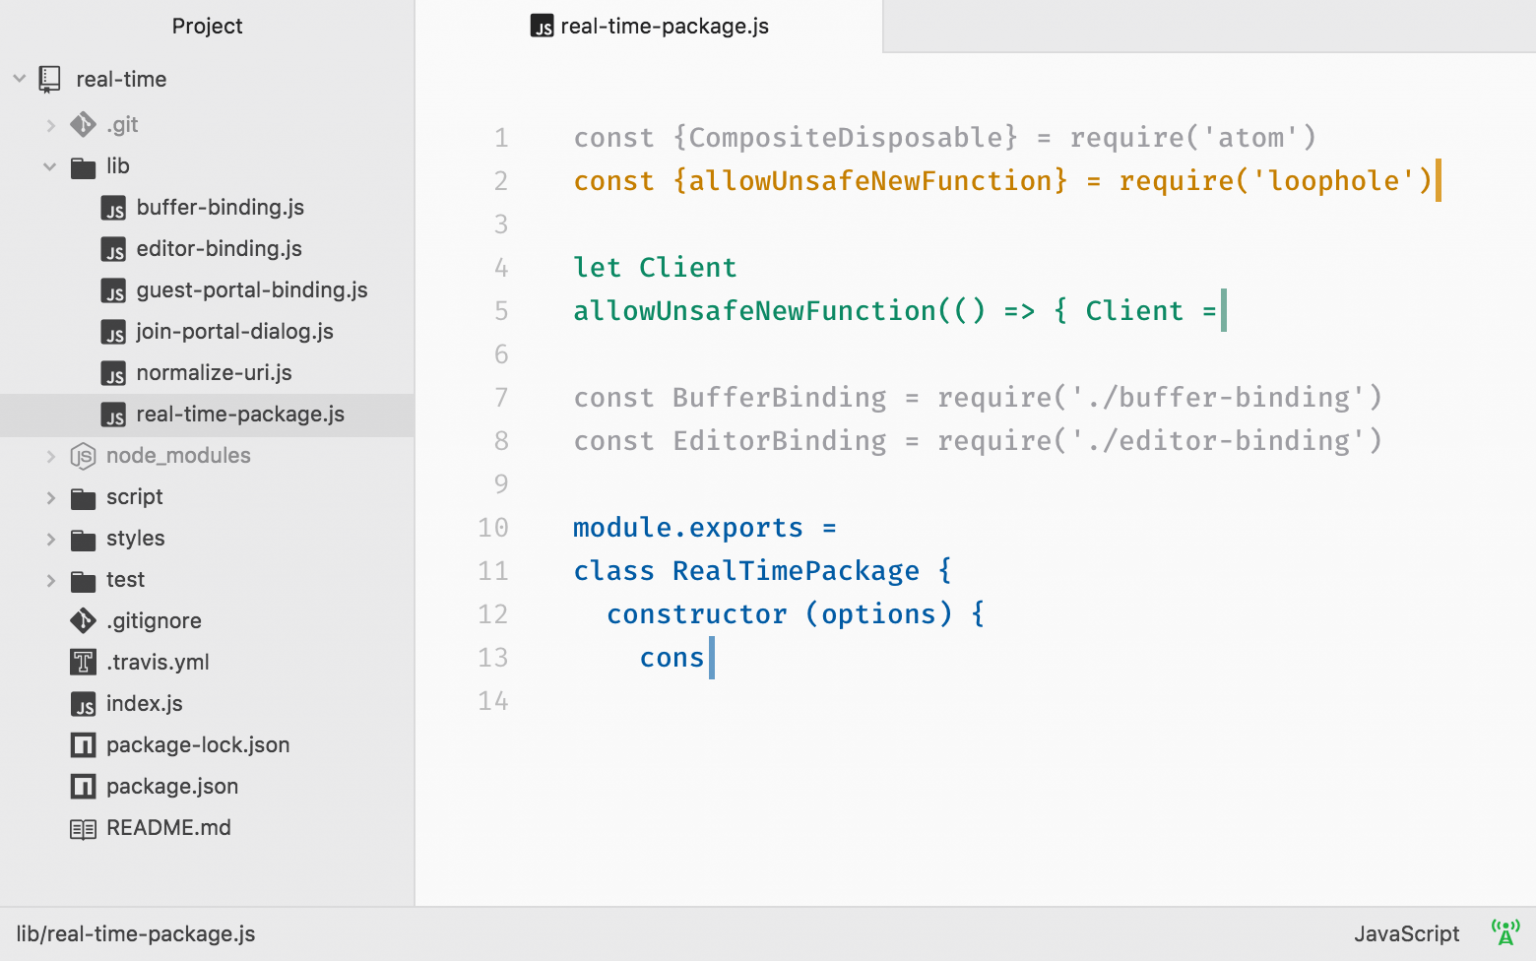Collapse the lib folder chevron
The image size is (1536, 961).
pos(49,167)
